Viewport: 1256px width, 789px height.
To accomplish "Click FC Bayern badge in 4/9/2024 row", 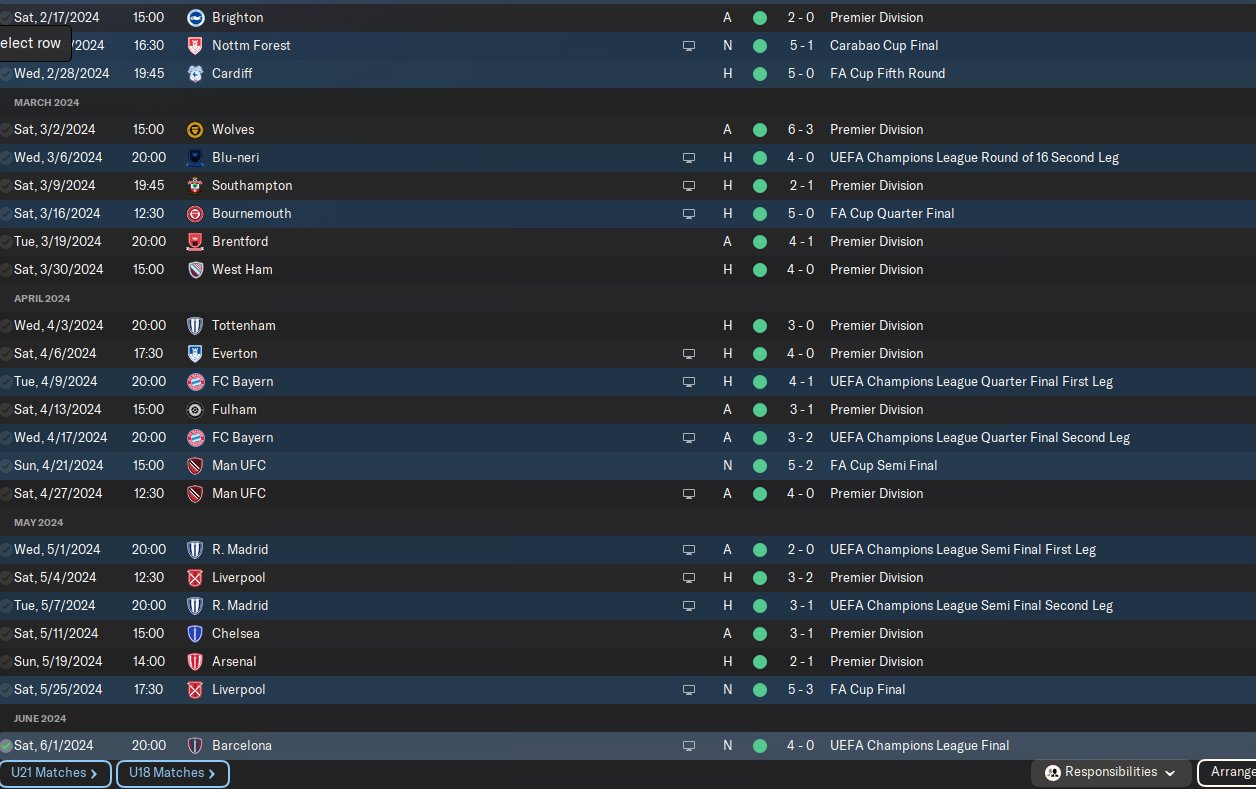I will (195, 381).
